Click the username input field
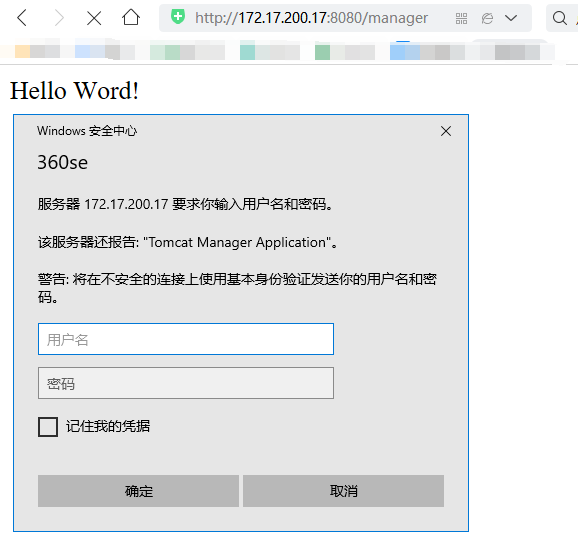The height and width of the screenshot is (538, 578). [186, 339]
